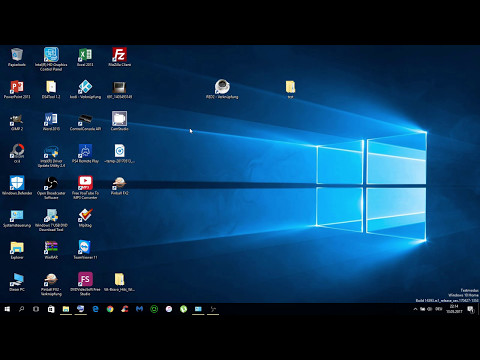The image size is (480, 360).
Task: Open the green circle app on taskbar
Action: [x=154, y=309]
